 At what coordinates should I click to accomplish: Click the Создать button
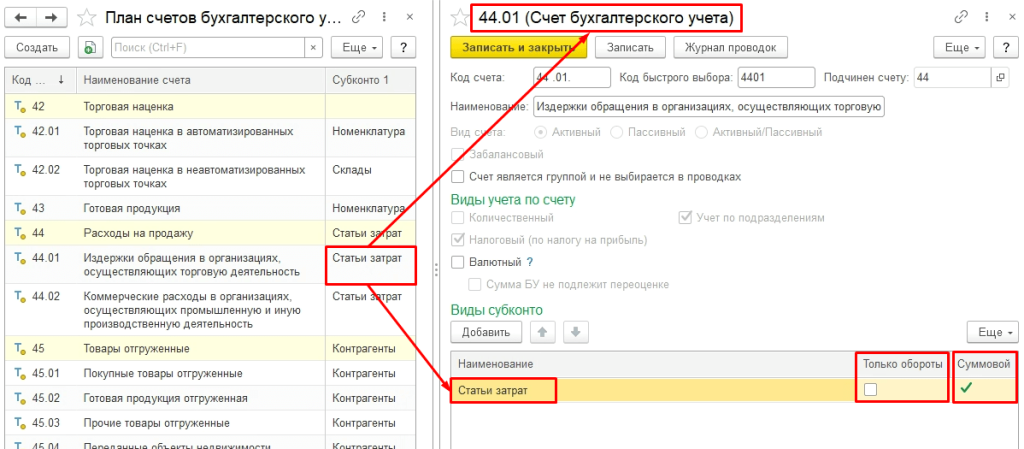37,48
